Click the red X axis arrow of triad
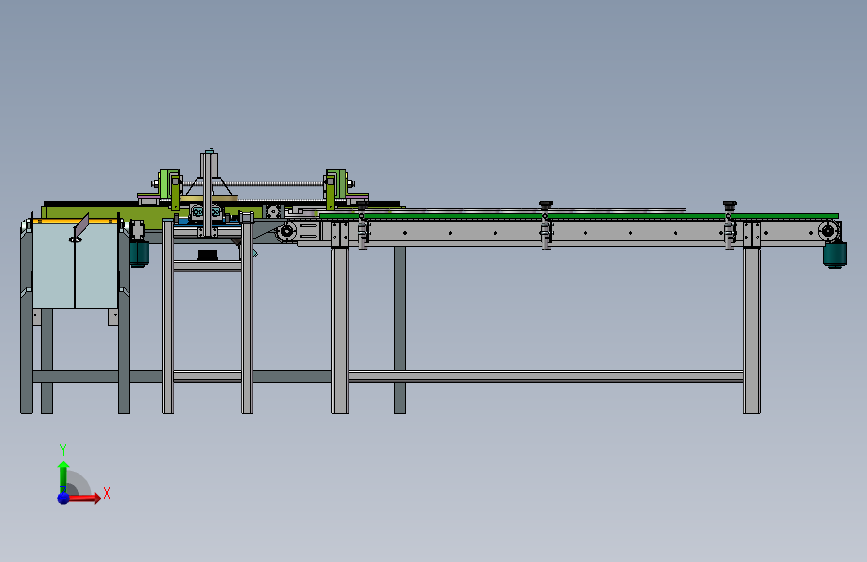The image size is (867, 562). pyautogui.click(x=84, y=498)
